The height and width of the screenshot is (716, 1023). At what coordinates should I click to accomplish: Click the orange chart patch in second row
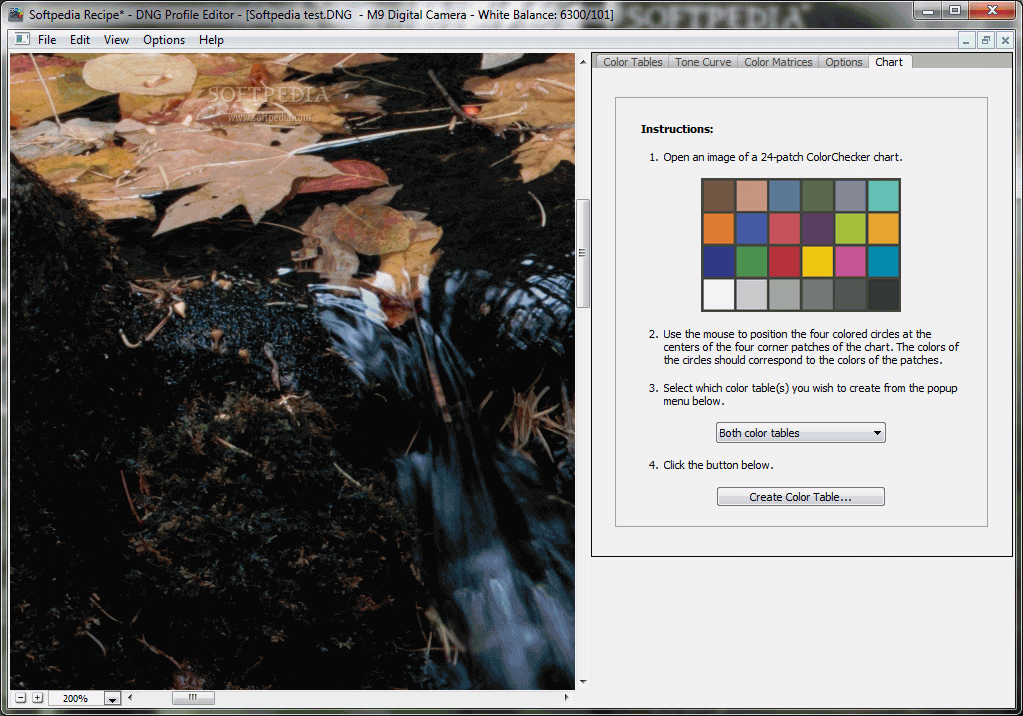pyautogui.click(x=718, y=228)
